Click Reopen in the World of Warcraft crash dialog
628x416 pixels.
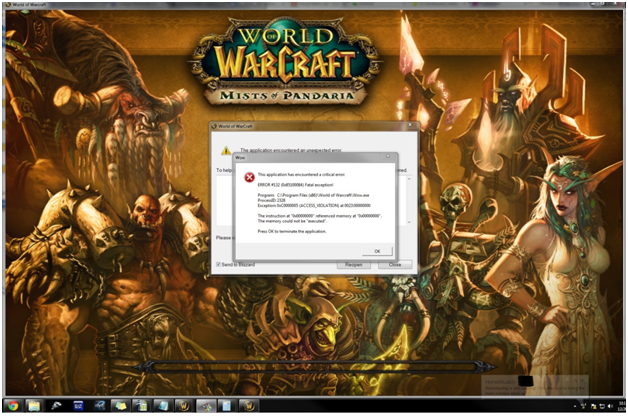click(x=353, y=265)
